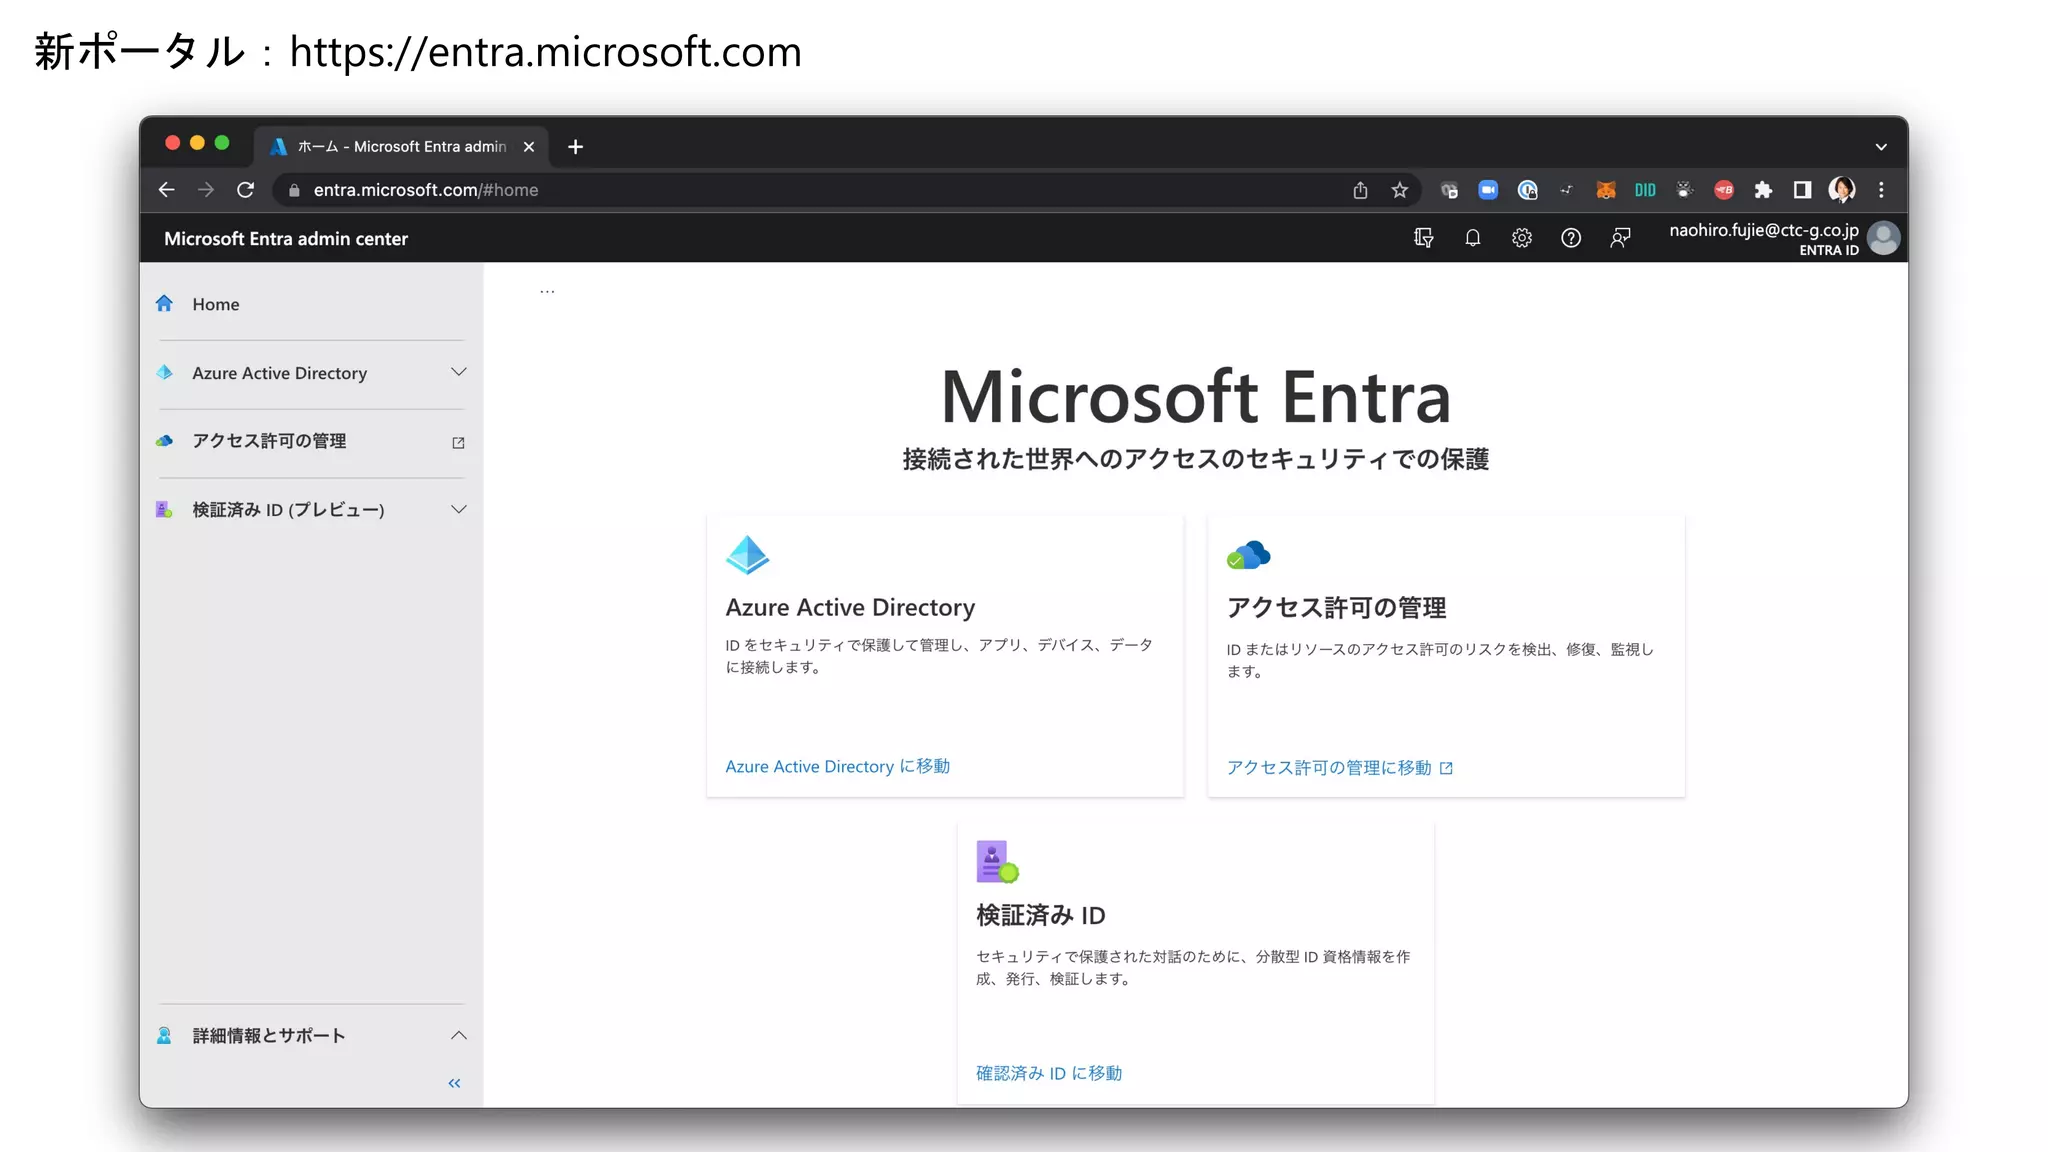Follow アクセス許可の管理に移動 link
Image resolution: width=2048 pixels, height=1152 pixels.
click(x=1340, y=767)
